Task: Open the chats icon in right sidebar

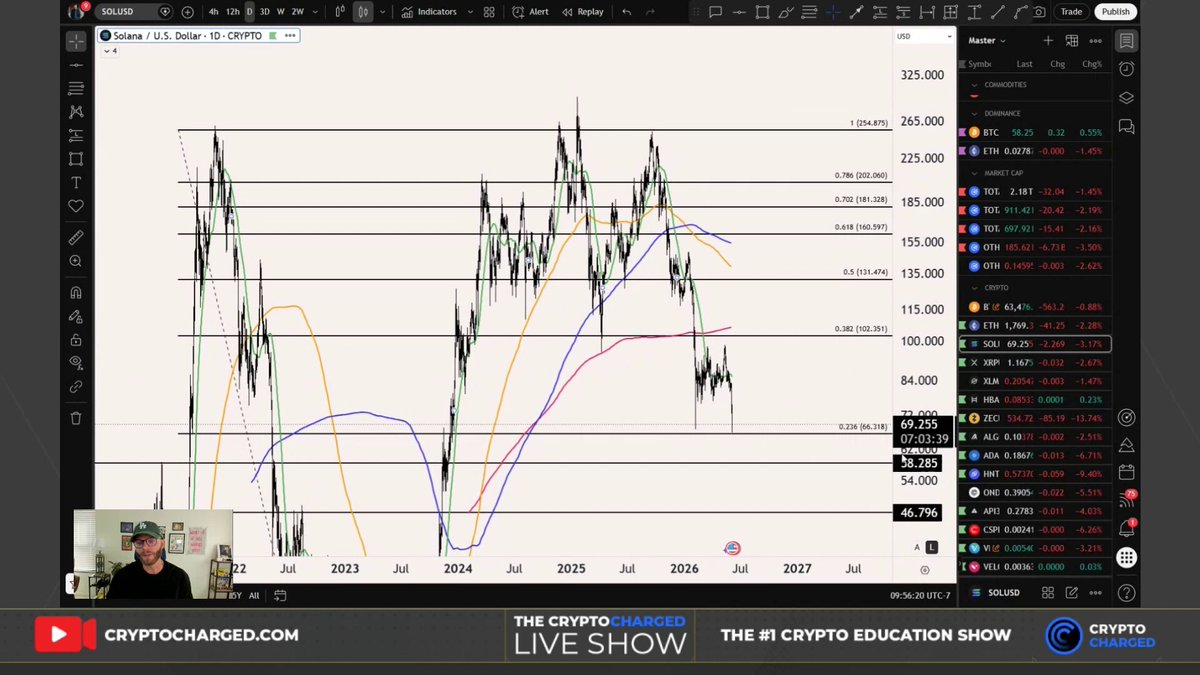Action: [x=1127, y=127]
